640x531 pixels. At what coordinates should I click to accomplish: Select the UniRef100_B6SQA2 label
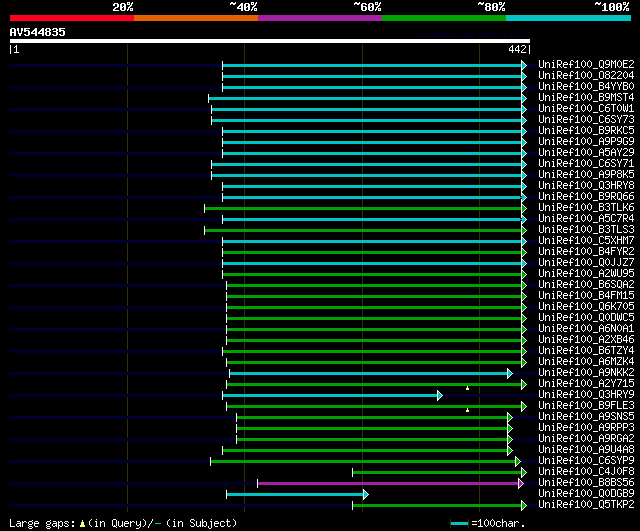tap(586, 285)
